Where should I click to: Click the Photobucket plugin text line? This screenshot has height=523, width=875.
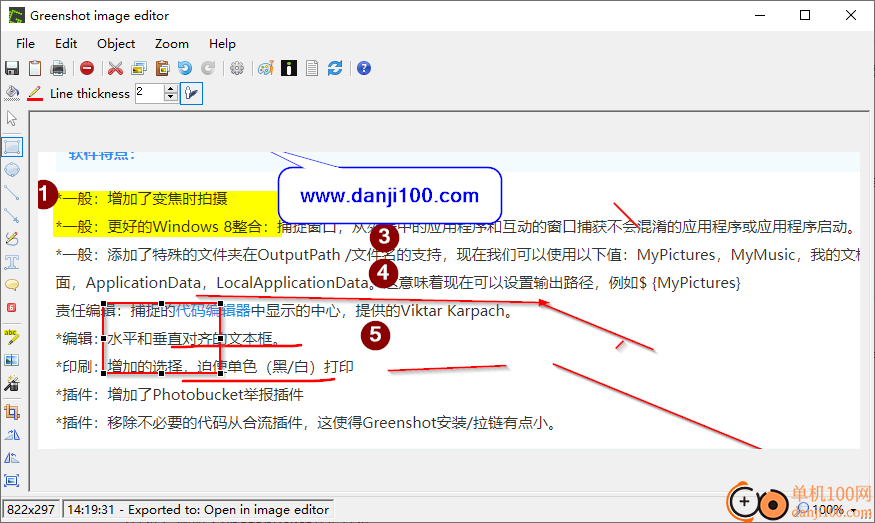click(180, 395)
